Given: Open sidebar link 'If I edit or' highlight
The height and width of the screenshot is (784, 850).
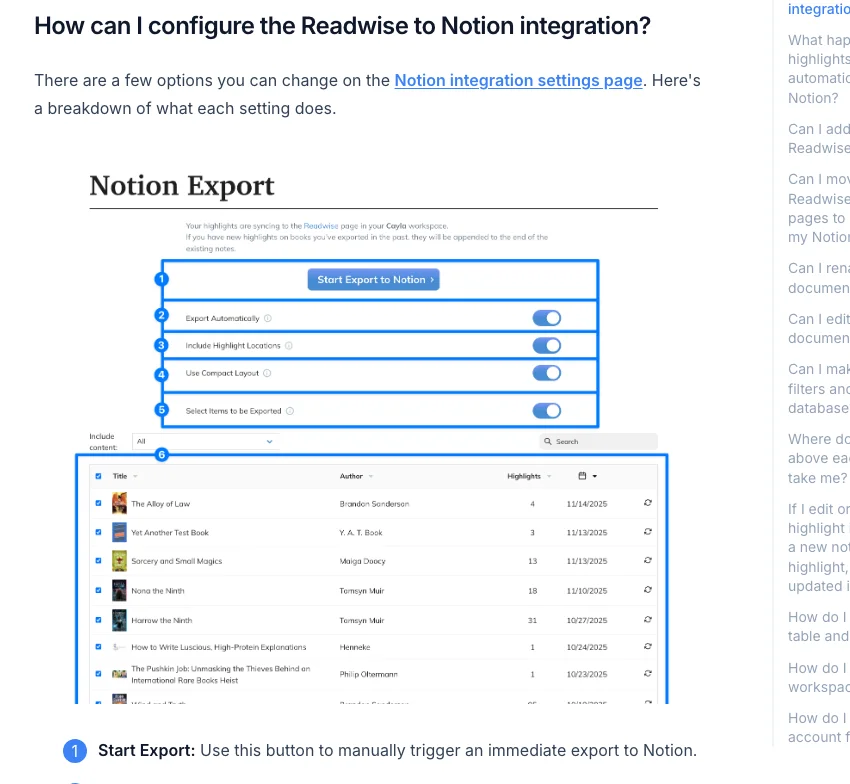Looking at the screenshot, I should (x=819, y=548).
